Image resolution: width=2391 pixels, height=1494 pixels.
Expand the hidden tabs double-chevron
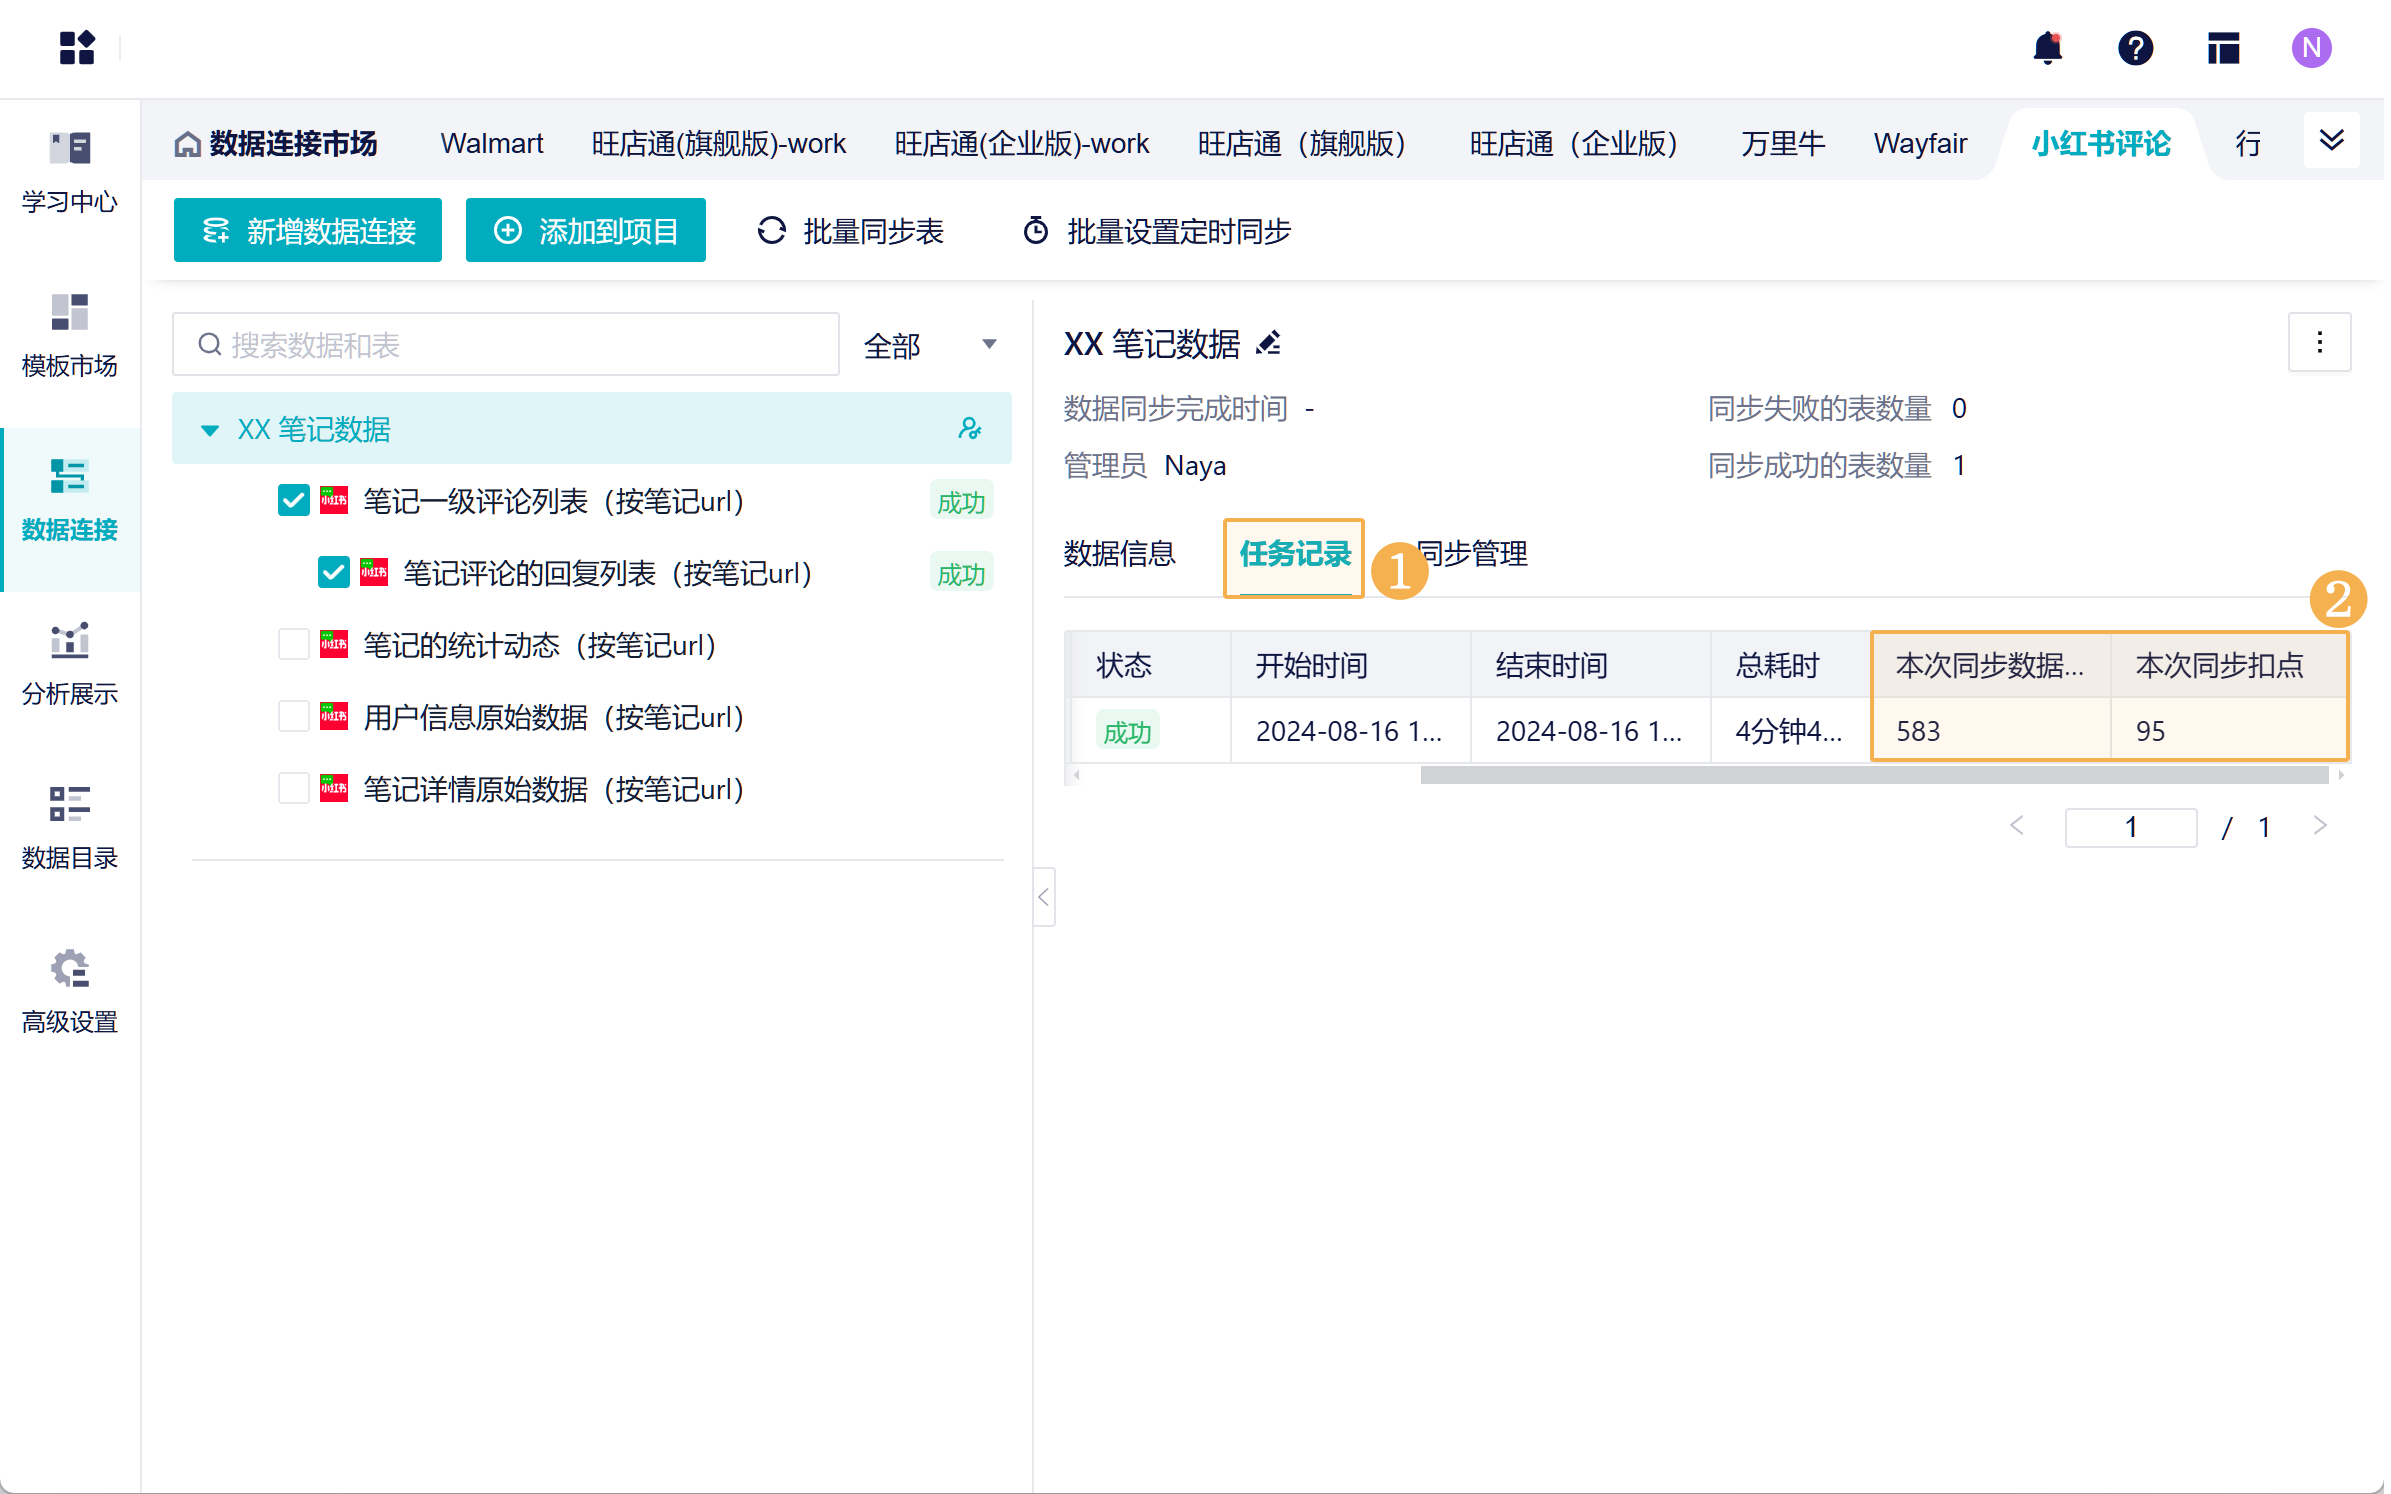point(2331,141)
